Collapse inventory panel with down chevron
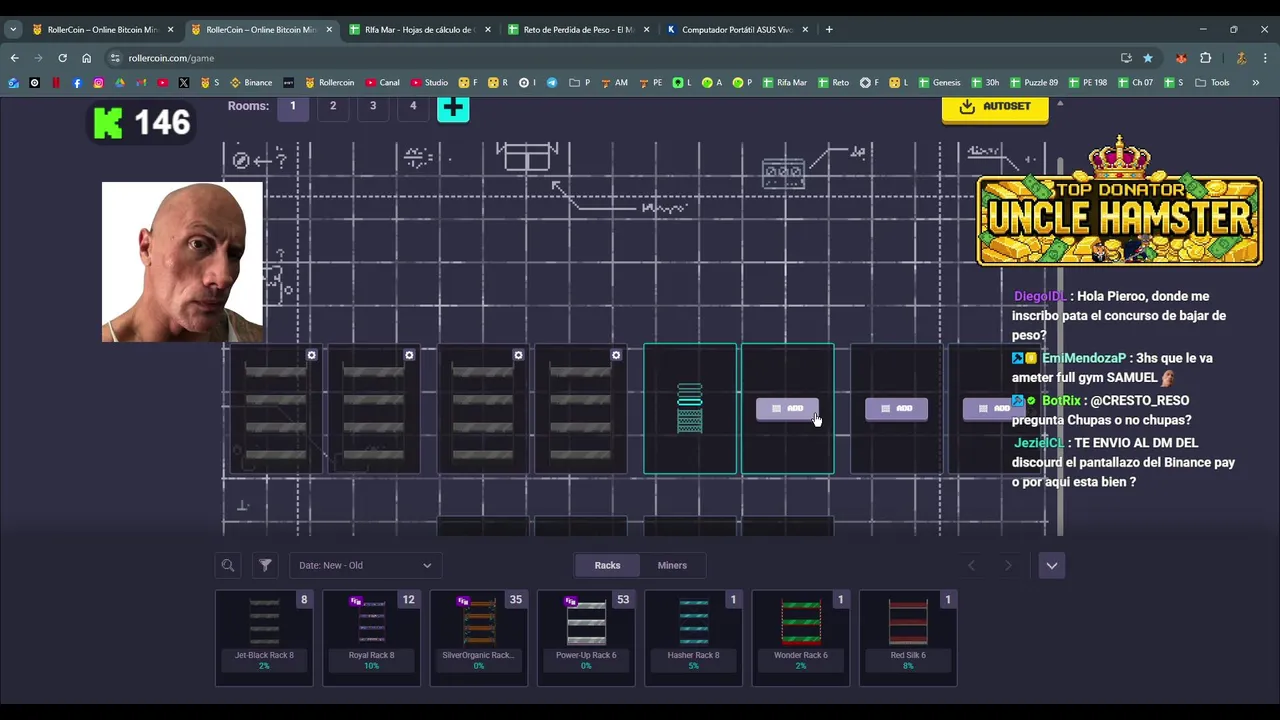The image size is (1280, 720). pos(1051,565)
